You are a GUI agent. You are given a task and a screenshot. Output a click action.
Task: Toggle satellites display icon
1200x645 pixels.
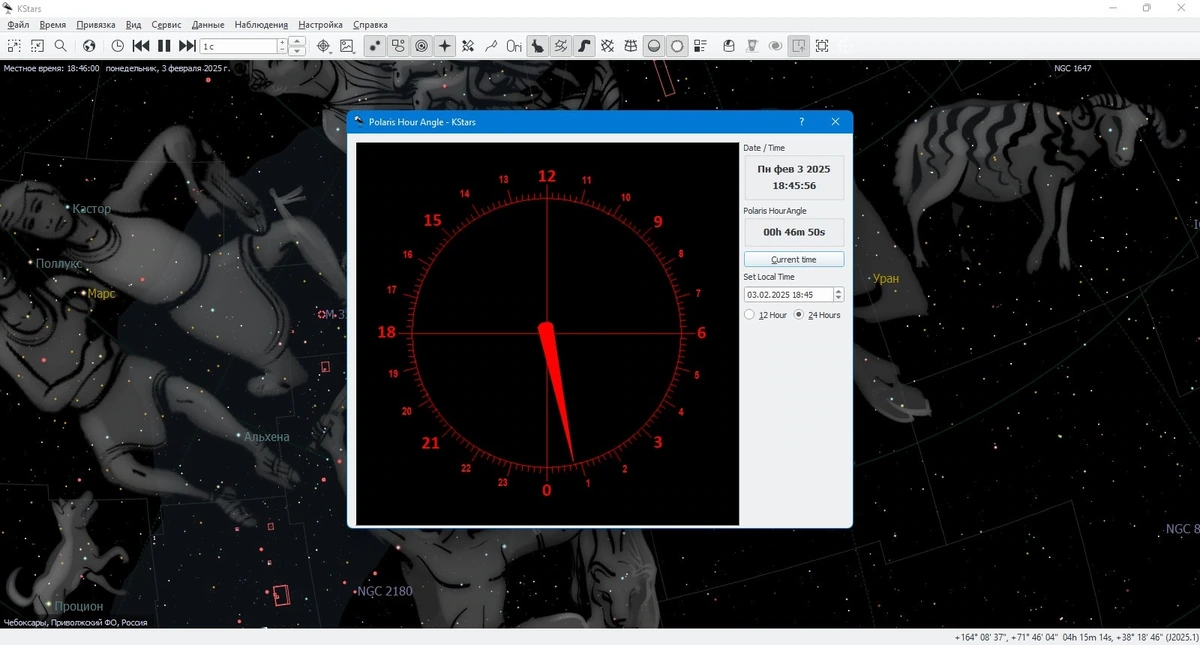[468, 46]
